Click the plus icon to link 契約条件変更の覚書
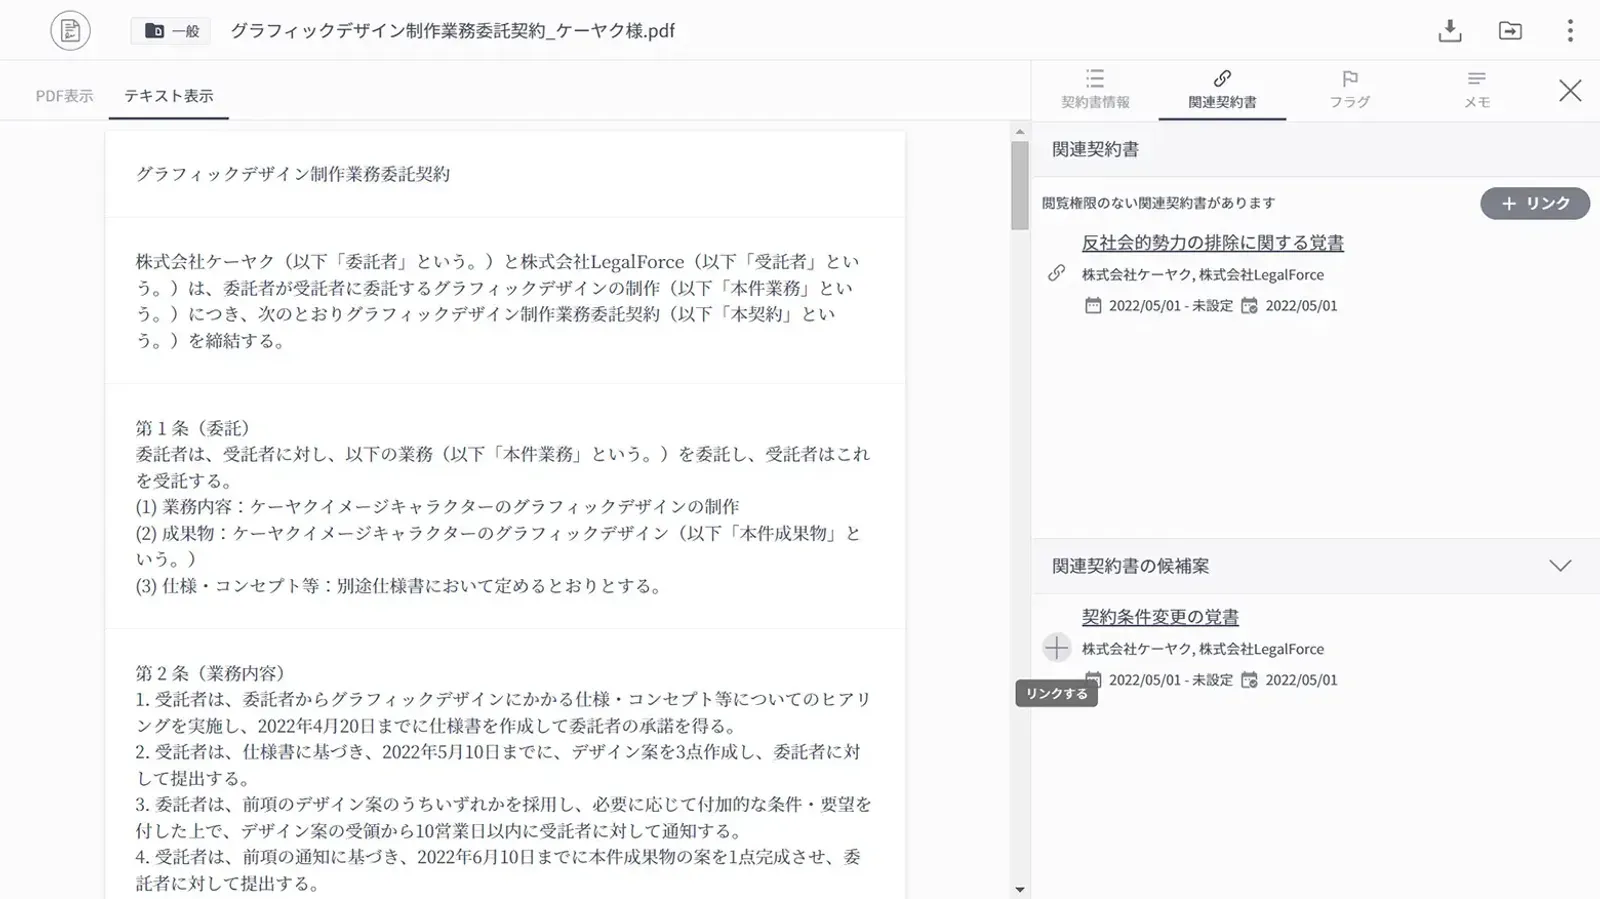Viewport: 1600px width, 899px height. (1056, 648)
